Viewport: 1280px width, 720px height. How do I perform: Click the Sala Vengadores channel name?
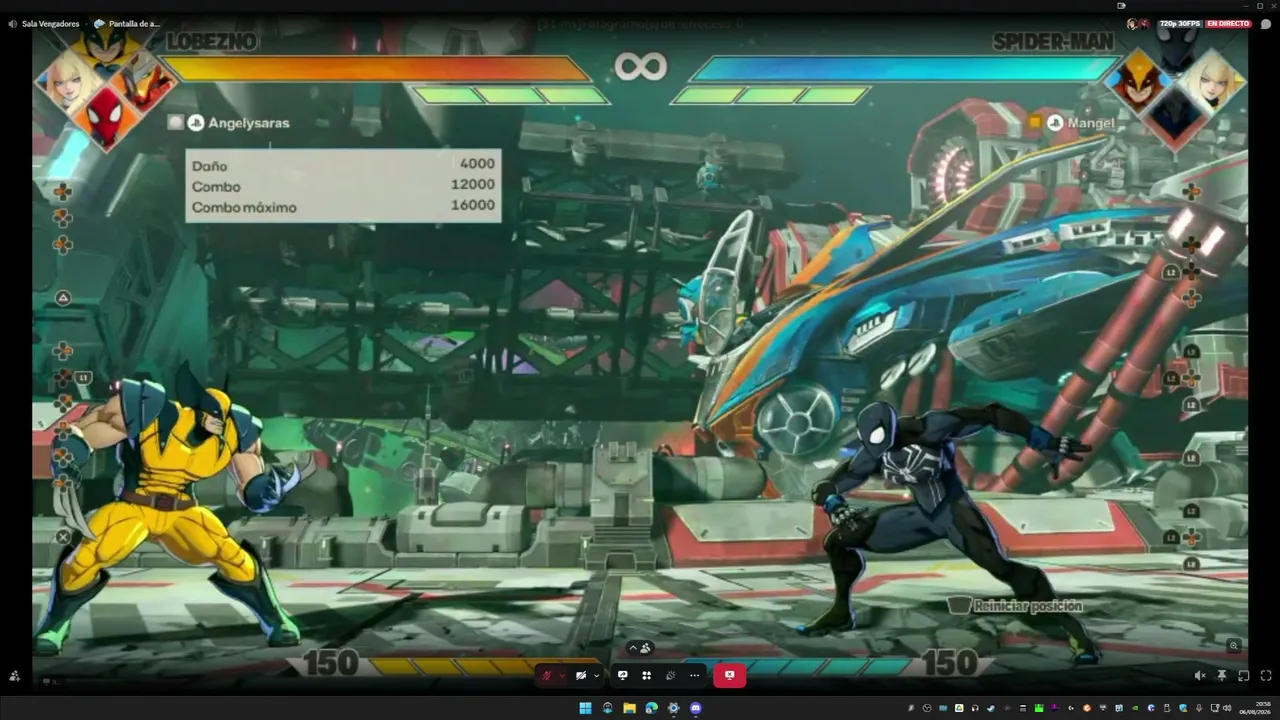[x=50, y=24]
